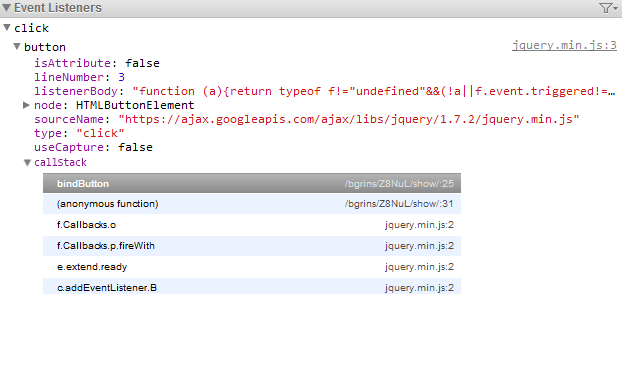Screen dimensions: 639x387
Task: Click the isAttribute false property row
Action: point(97,63)
